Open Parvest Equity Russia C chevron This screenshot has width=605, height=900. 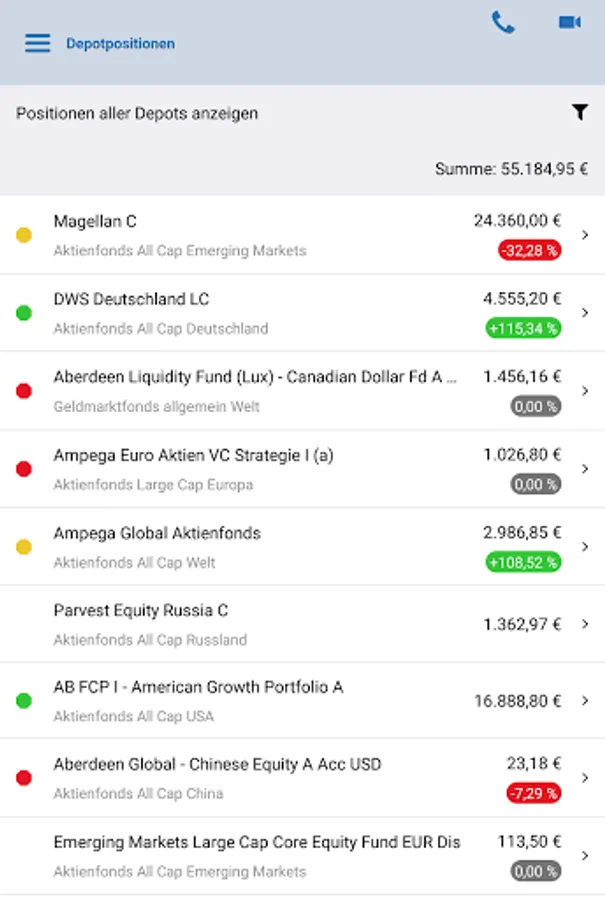tap(585, 624)
